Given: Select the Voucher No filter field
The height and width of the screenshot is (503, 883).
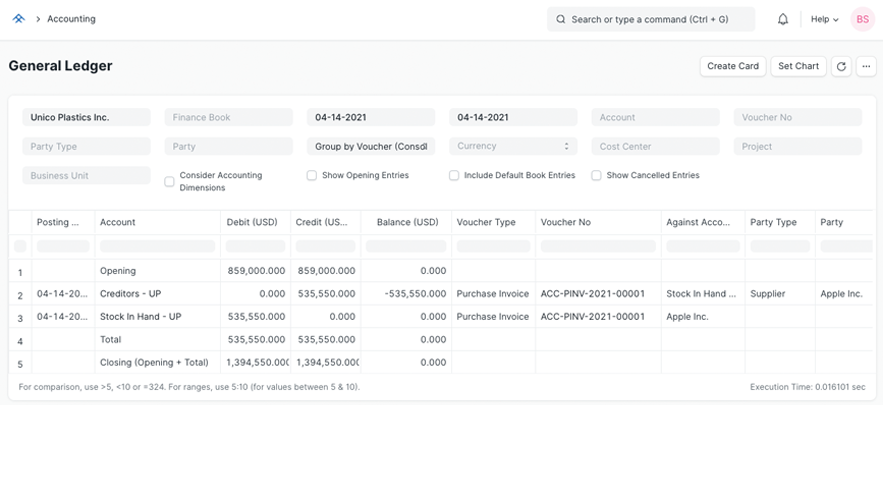Looking at the screenshot, I should click(x=797, y=117).
